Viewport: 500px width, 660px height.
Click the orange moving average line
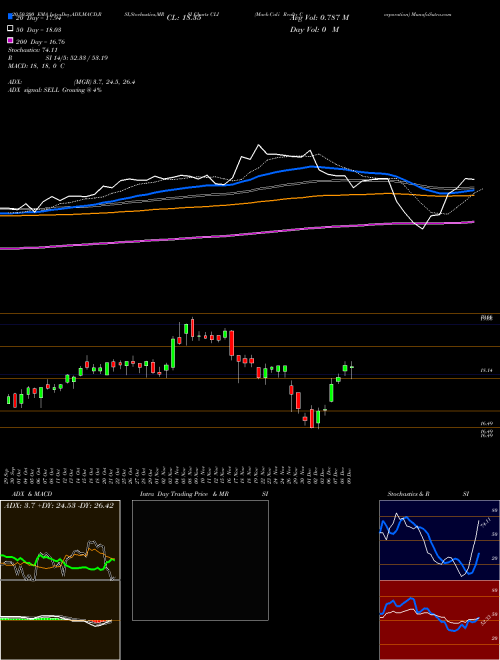[x=236, y=204]
